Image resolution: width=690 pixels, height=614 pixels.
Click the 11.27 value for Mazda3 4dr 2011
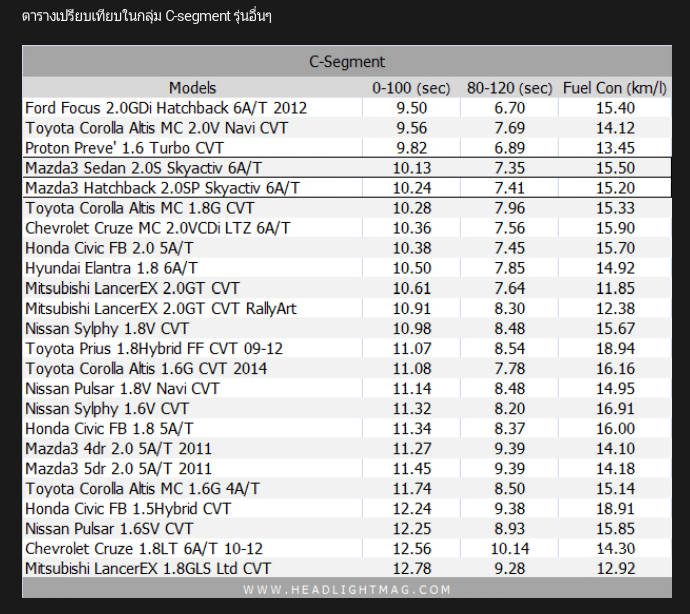(411, 449)
